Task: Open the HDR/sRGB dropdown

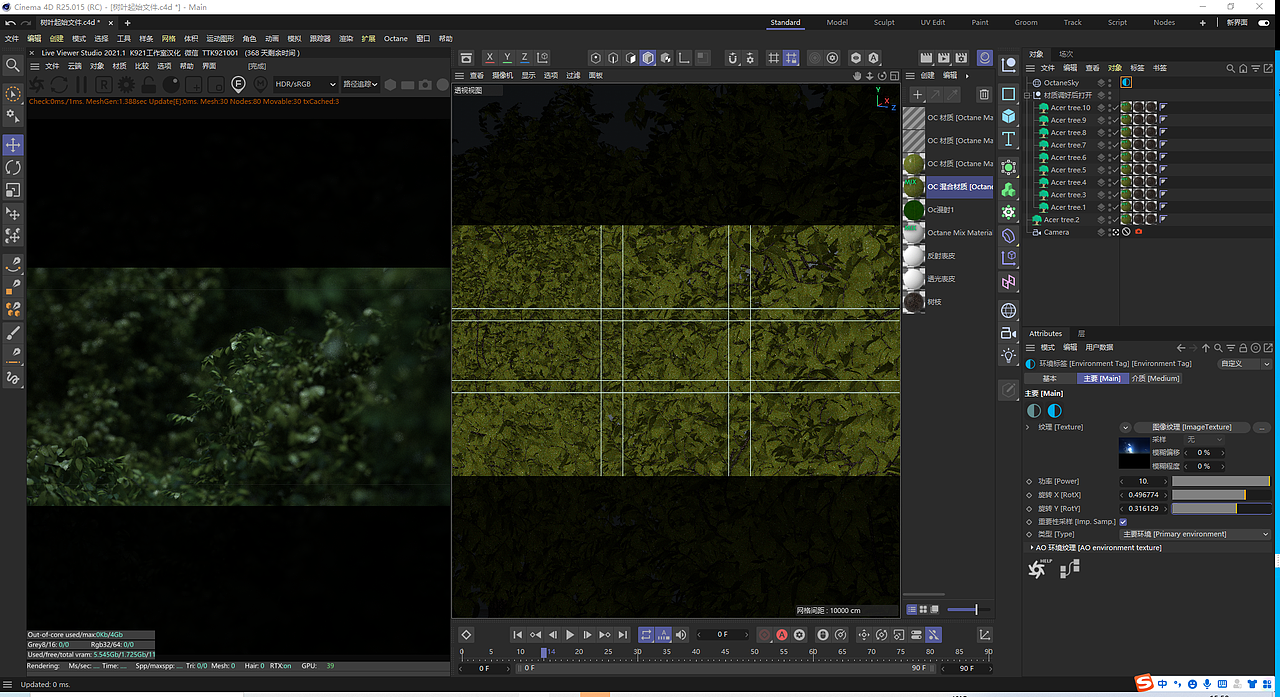Action: coord(305,84)
